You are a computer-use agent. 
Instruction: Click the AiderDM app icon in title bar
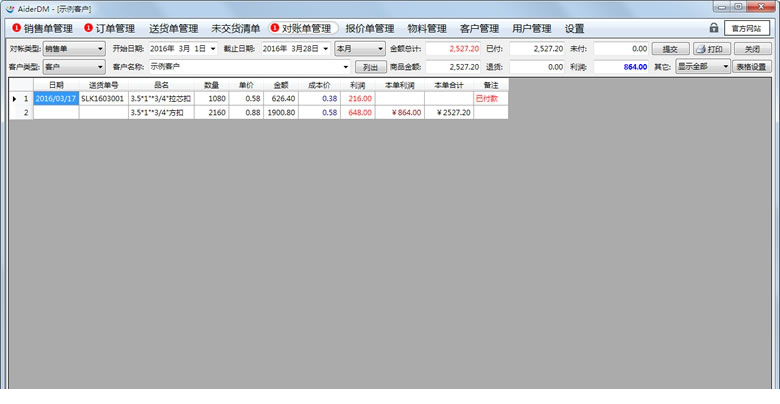[9, 8]
